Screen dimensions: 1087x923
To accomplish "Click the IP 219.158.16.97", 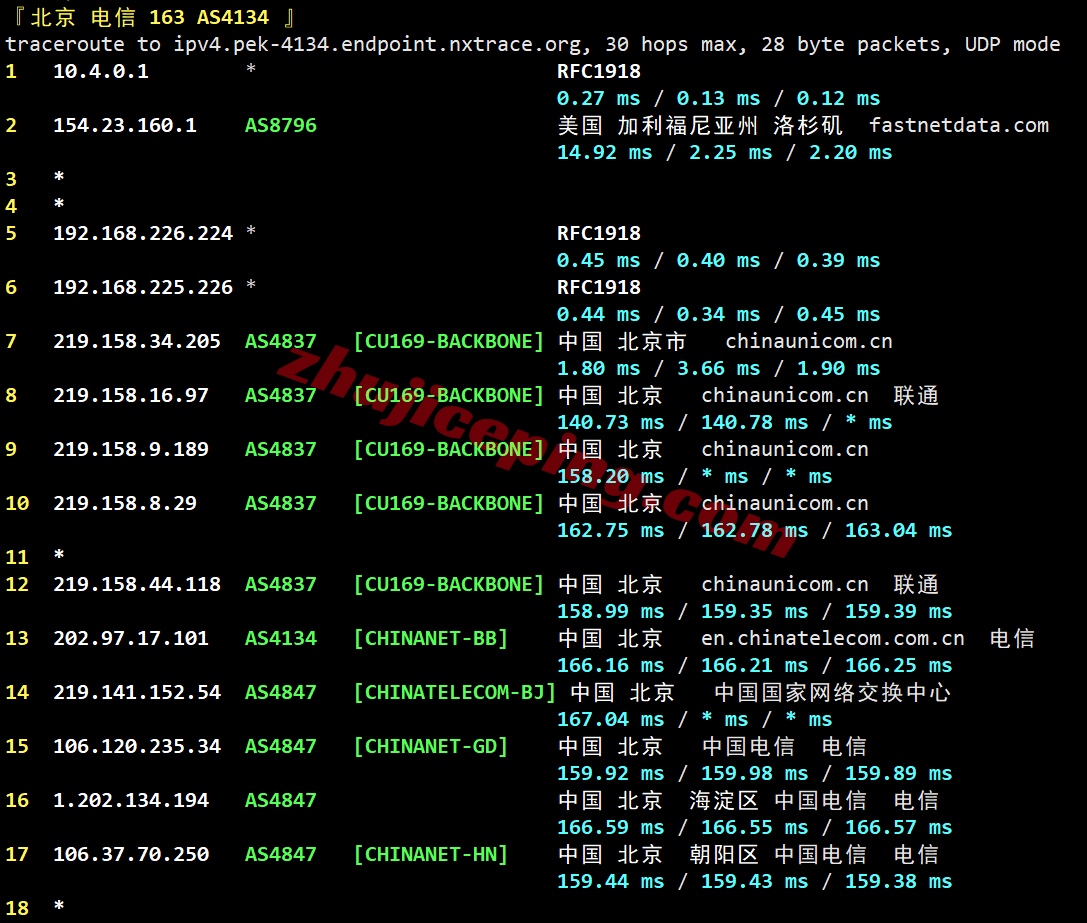I will click(131, 396).
